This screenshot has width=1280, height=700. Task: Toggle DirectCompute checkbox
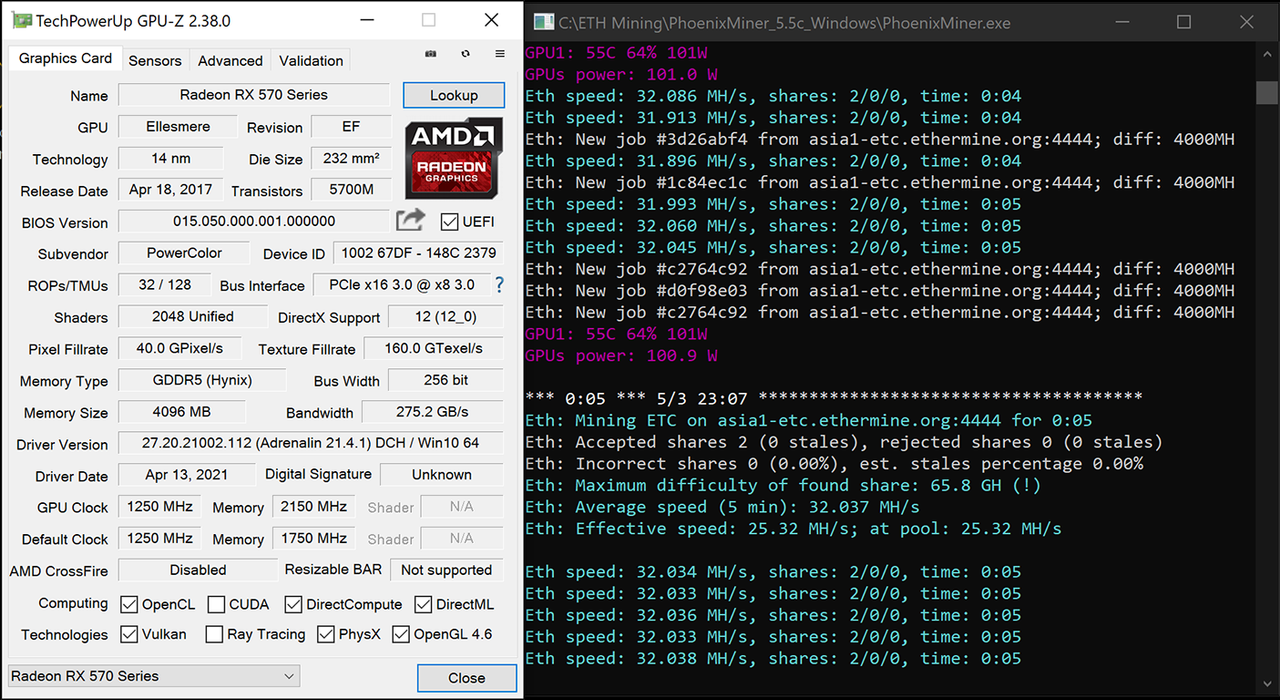pyautogui.click(x=293, y=604)
